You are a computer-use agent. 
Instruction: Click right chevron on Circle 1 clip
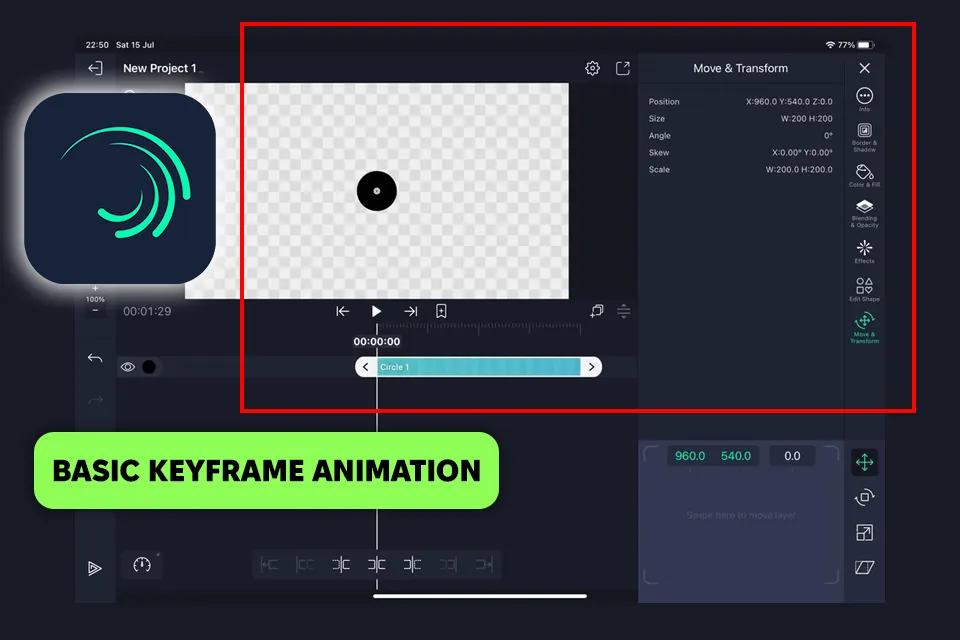pyautogui.click(x=592, y=367)
